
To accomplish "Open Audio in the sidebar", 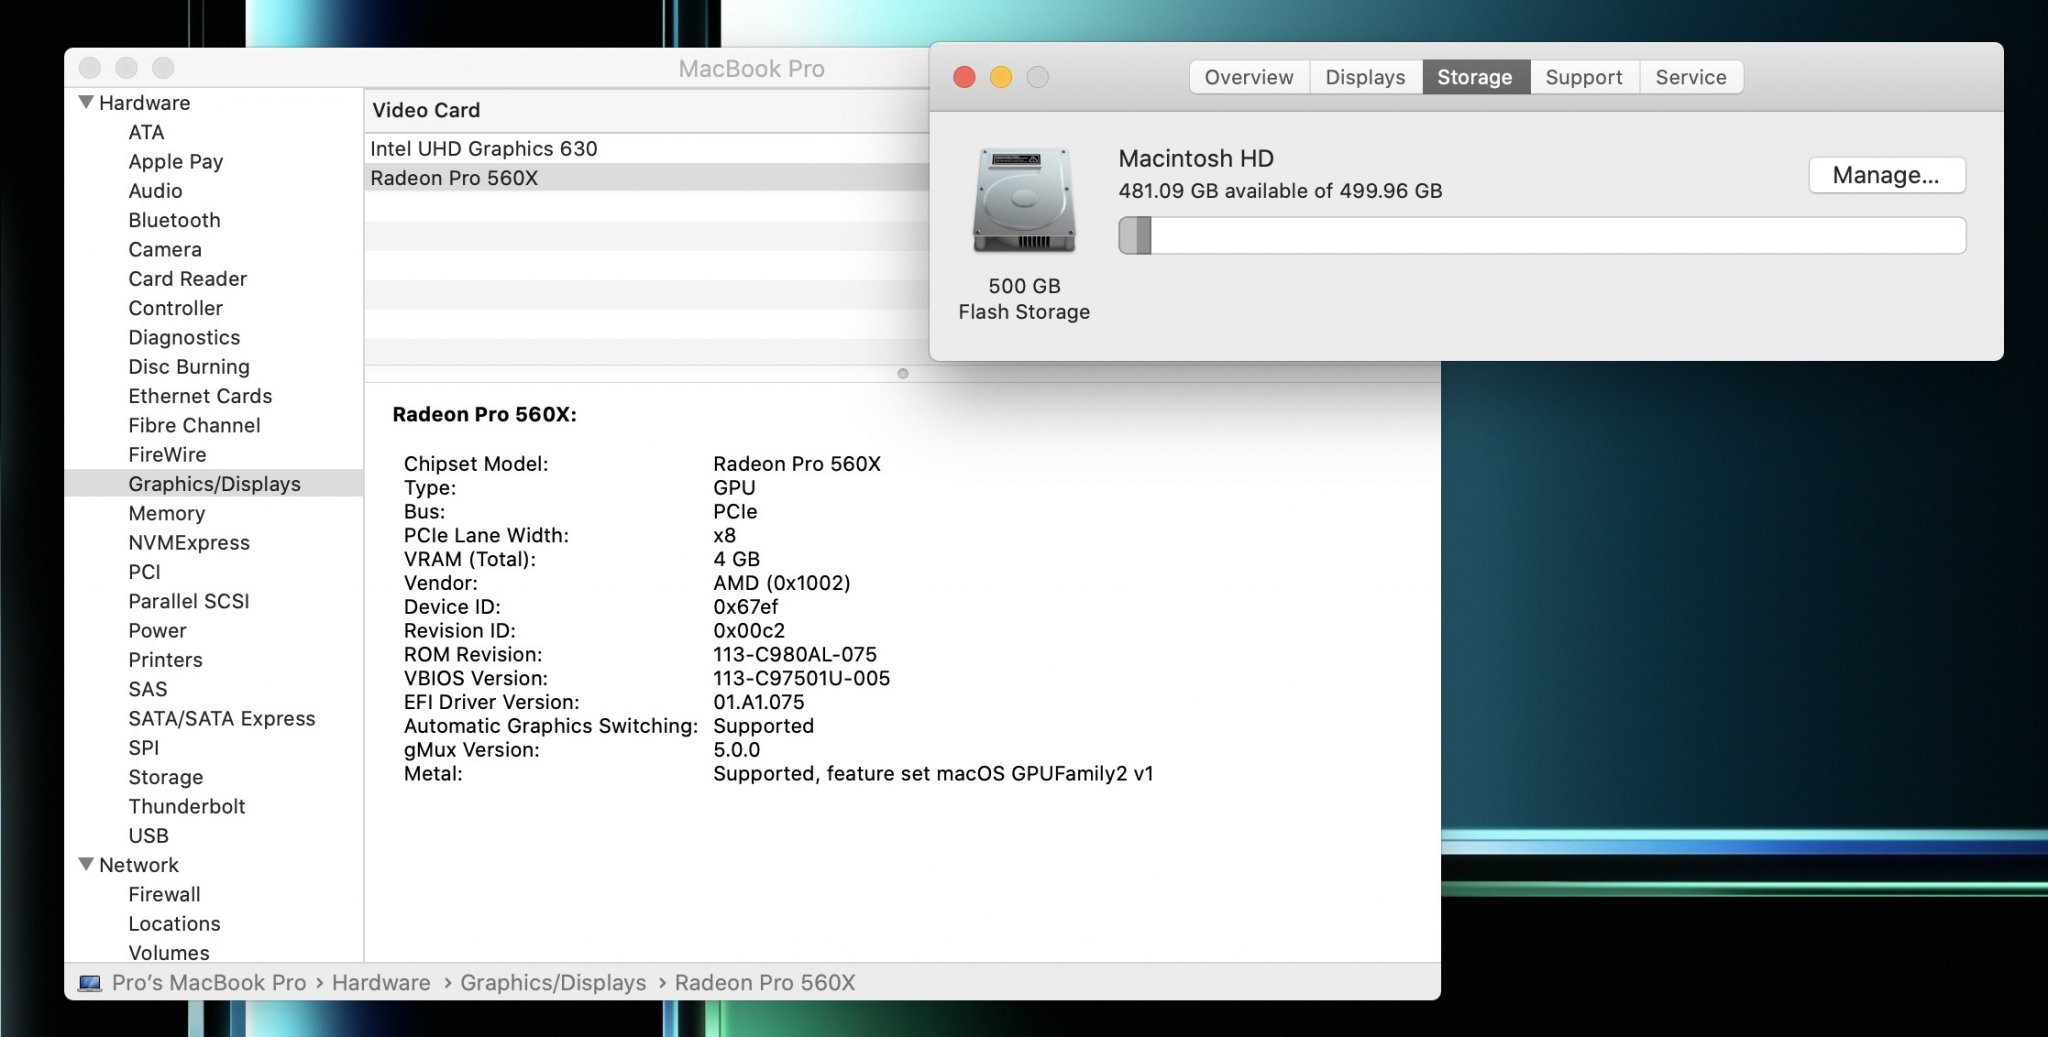I will (155, 191).
